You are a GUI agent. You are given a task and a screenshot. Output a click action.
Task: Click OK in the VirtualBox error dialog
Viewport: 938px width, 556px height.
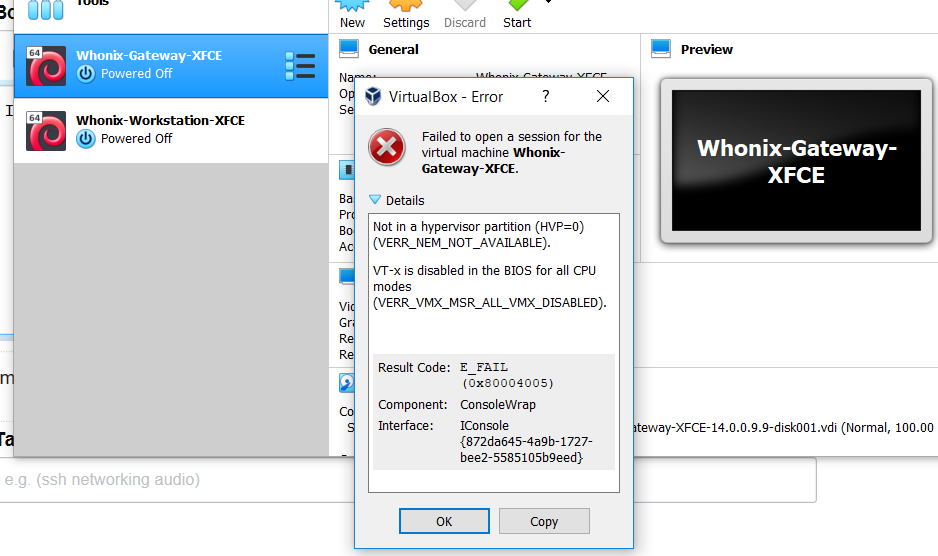[444, 521]
